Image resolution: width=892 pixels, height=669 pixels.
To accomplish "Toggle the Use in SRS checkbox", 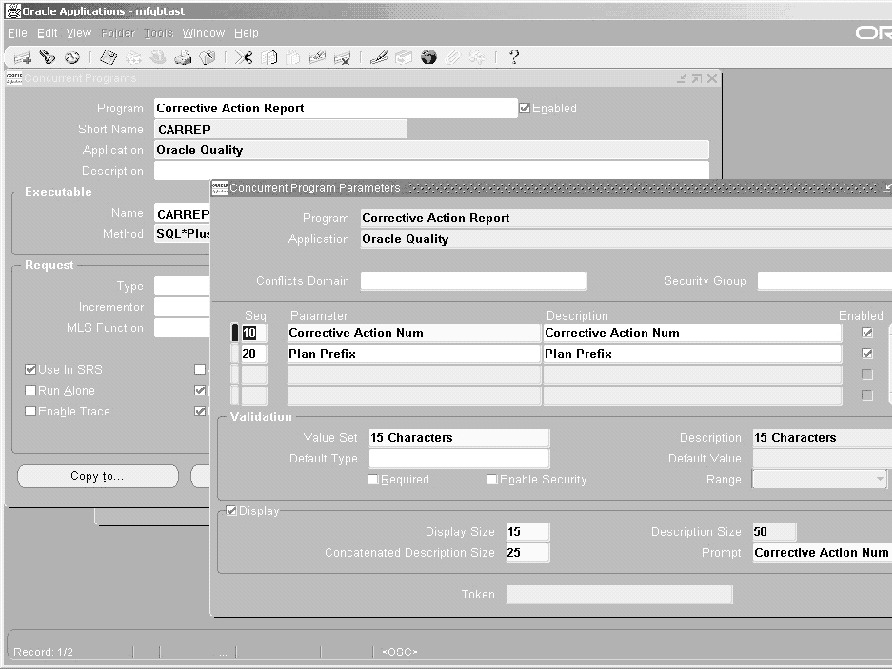I will click(x=31, y=370).
